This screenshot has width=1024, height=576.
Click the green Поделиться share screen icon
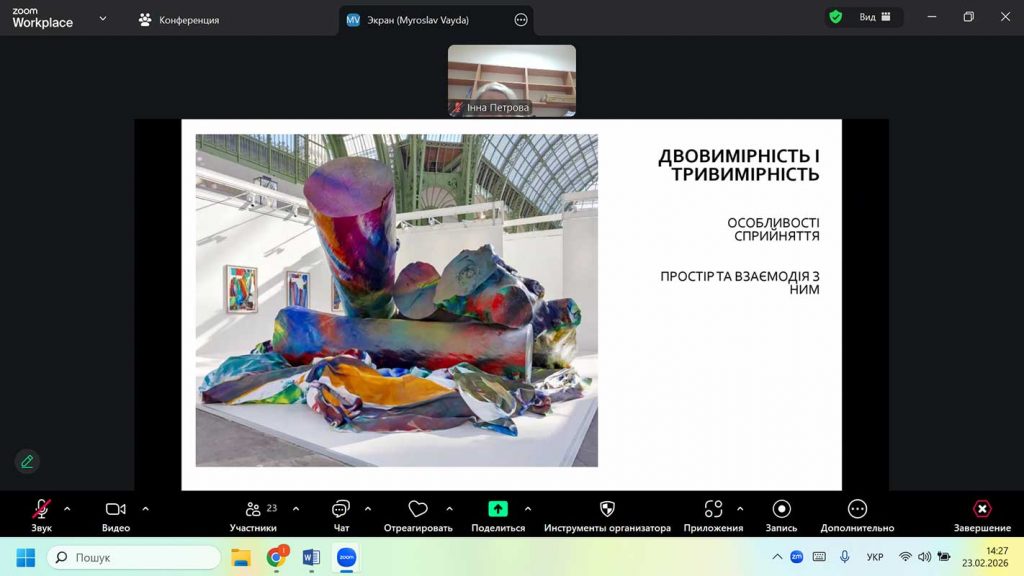point(497,509)
